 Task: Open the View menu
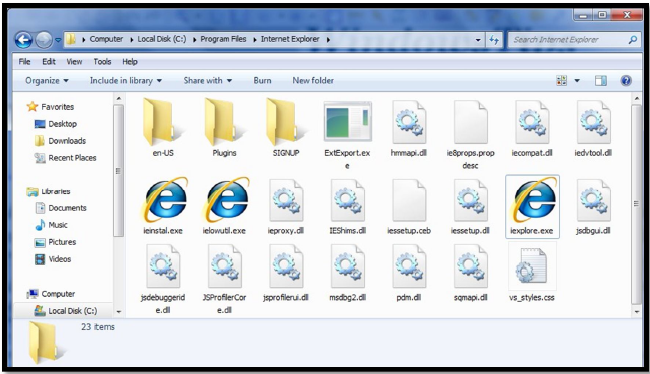pos(74,61)
